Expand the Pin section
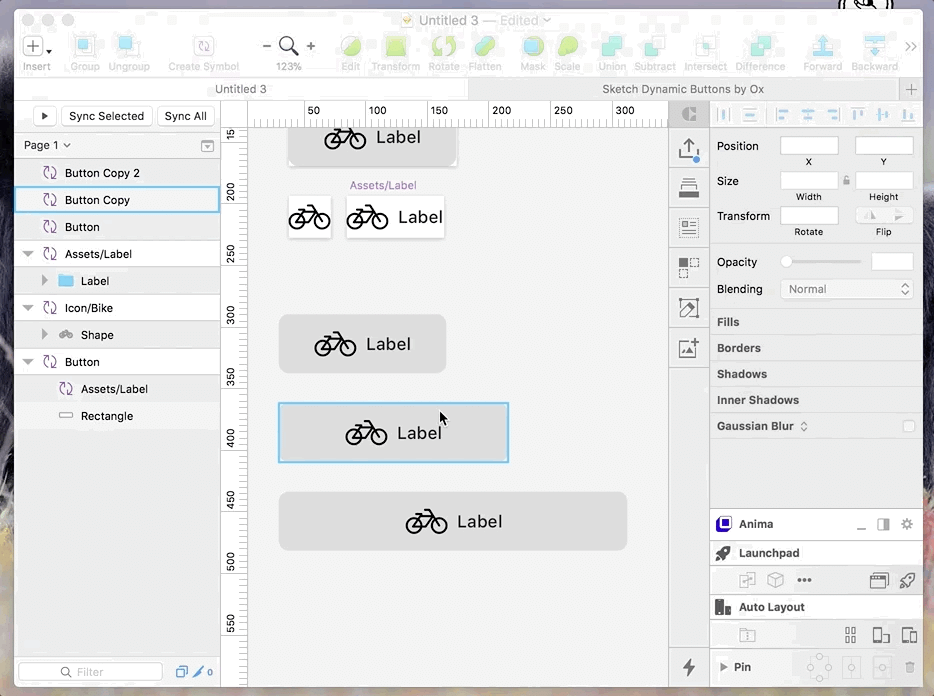Viewport: 934px width, 696px height. [723, 667]
